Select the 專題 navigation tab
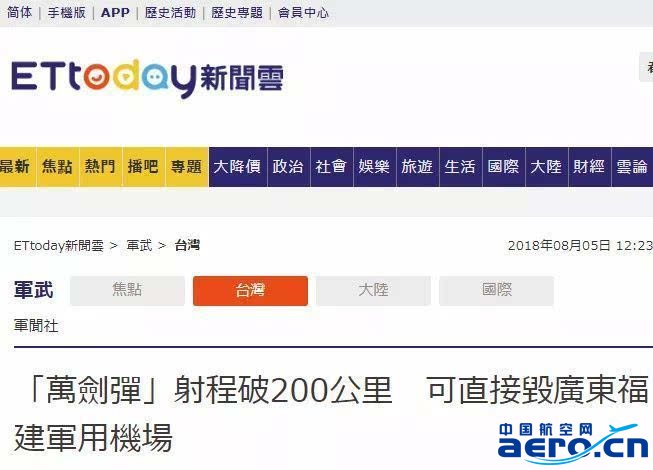The height and width of the screenshot is (470, 653). pos(187,167)
